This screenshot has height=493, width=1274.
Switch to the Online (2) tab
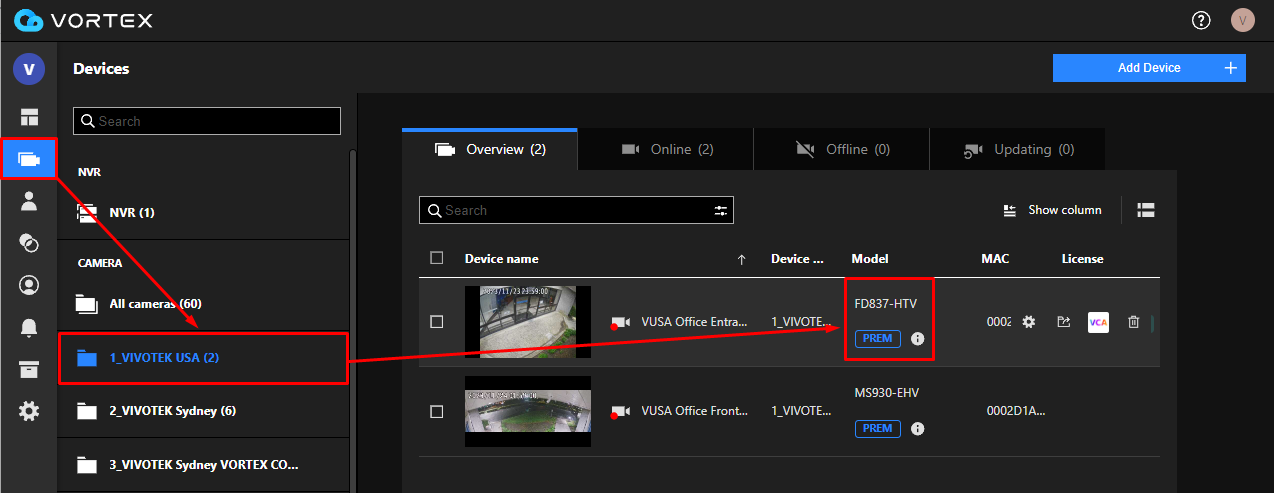click(666, 150)
